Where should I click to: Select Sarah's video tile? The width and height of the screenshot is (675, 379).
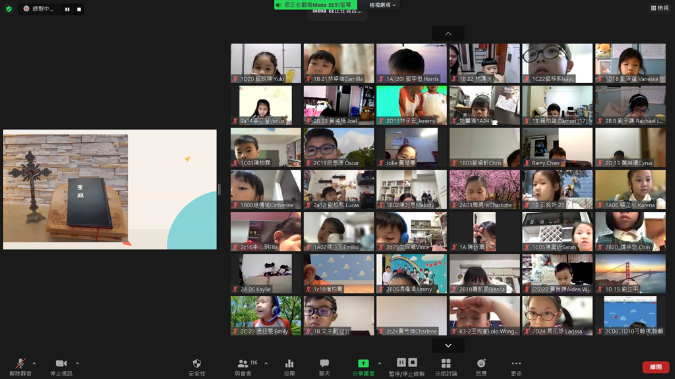tap(557, 232)
